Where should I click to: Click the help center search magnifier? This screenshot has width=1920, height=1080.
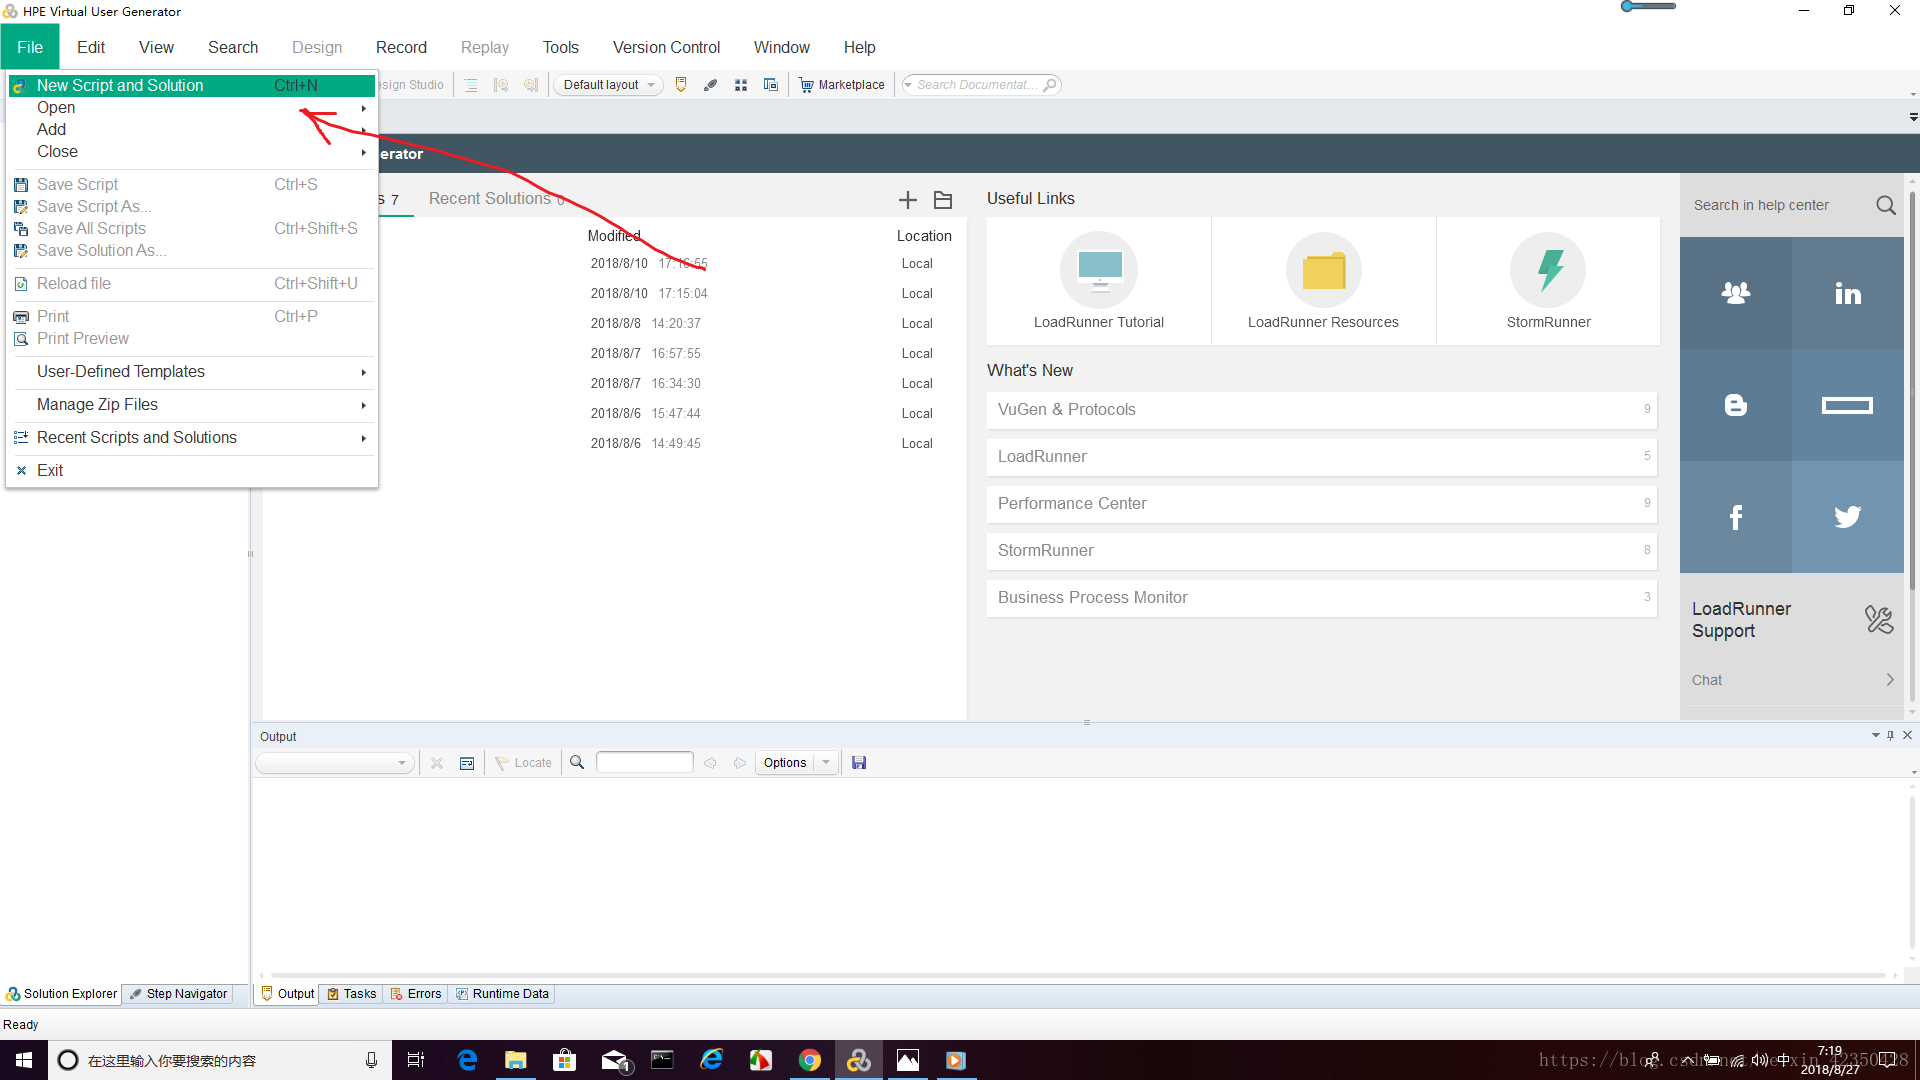[x=1886, y=205]
